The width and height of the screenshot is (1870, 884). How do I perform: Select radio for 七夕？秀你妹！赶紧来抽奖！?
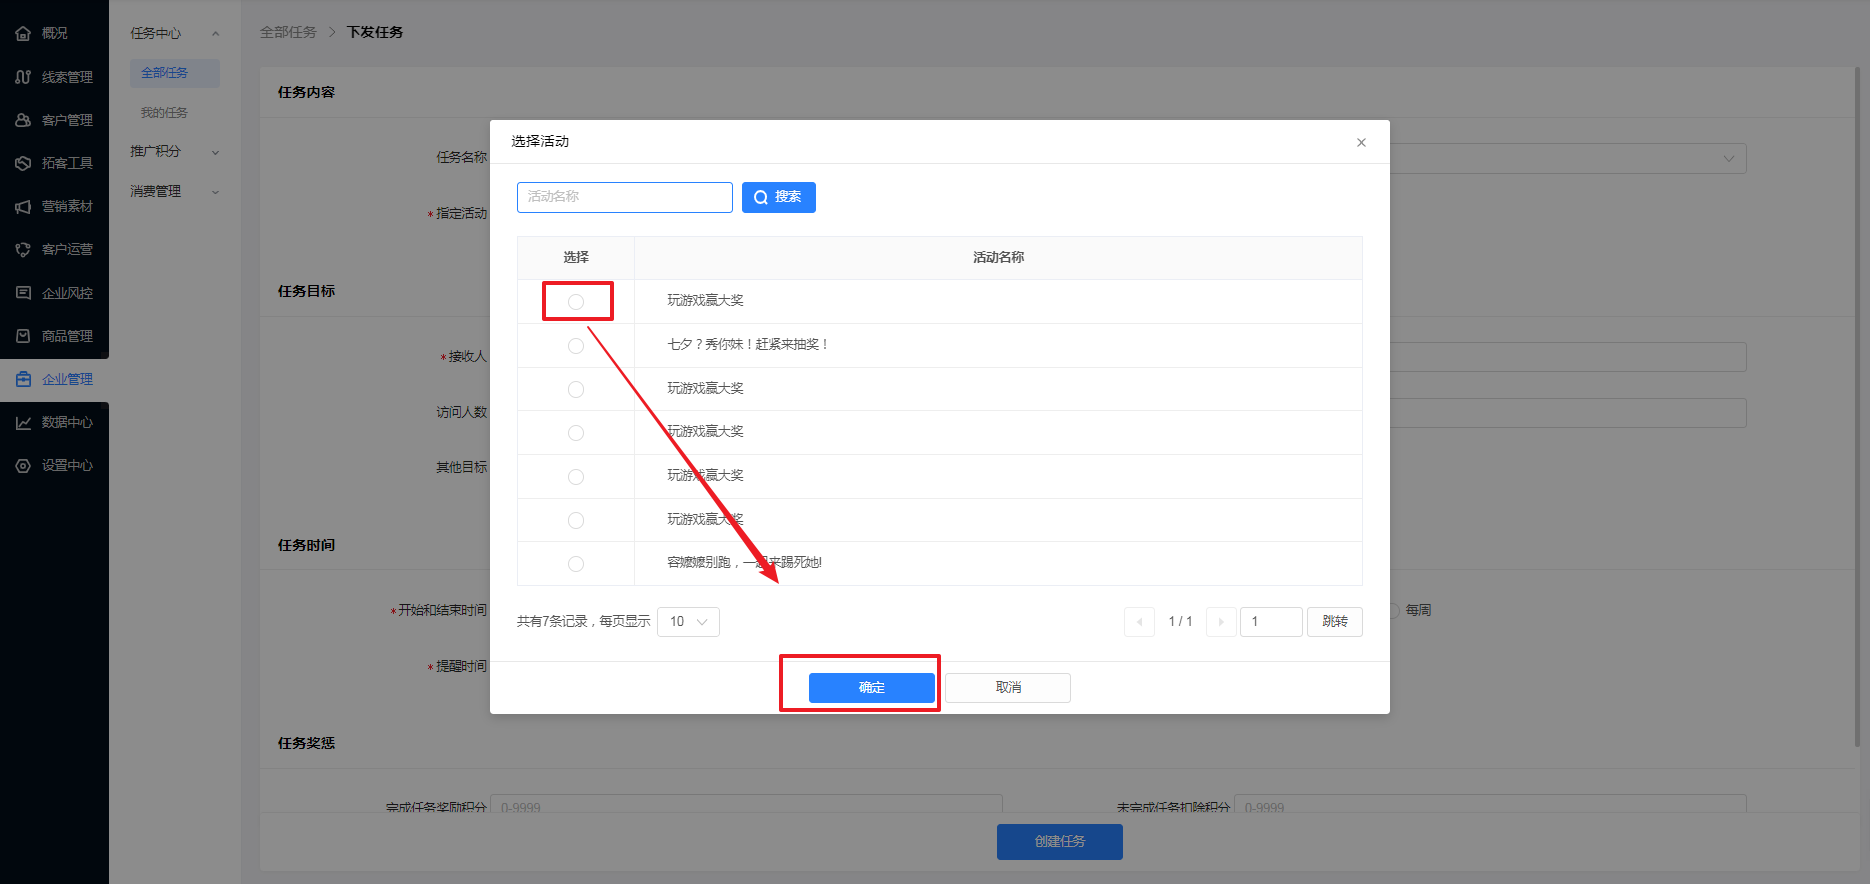576,346
